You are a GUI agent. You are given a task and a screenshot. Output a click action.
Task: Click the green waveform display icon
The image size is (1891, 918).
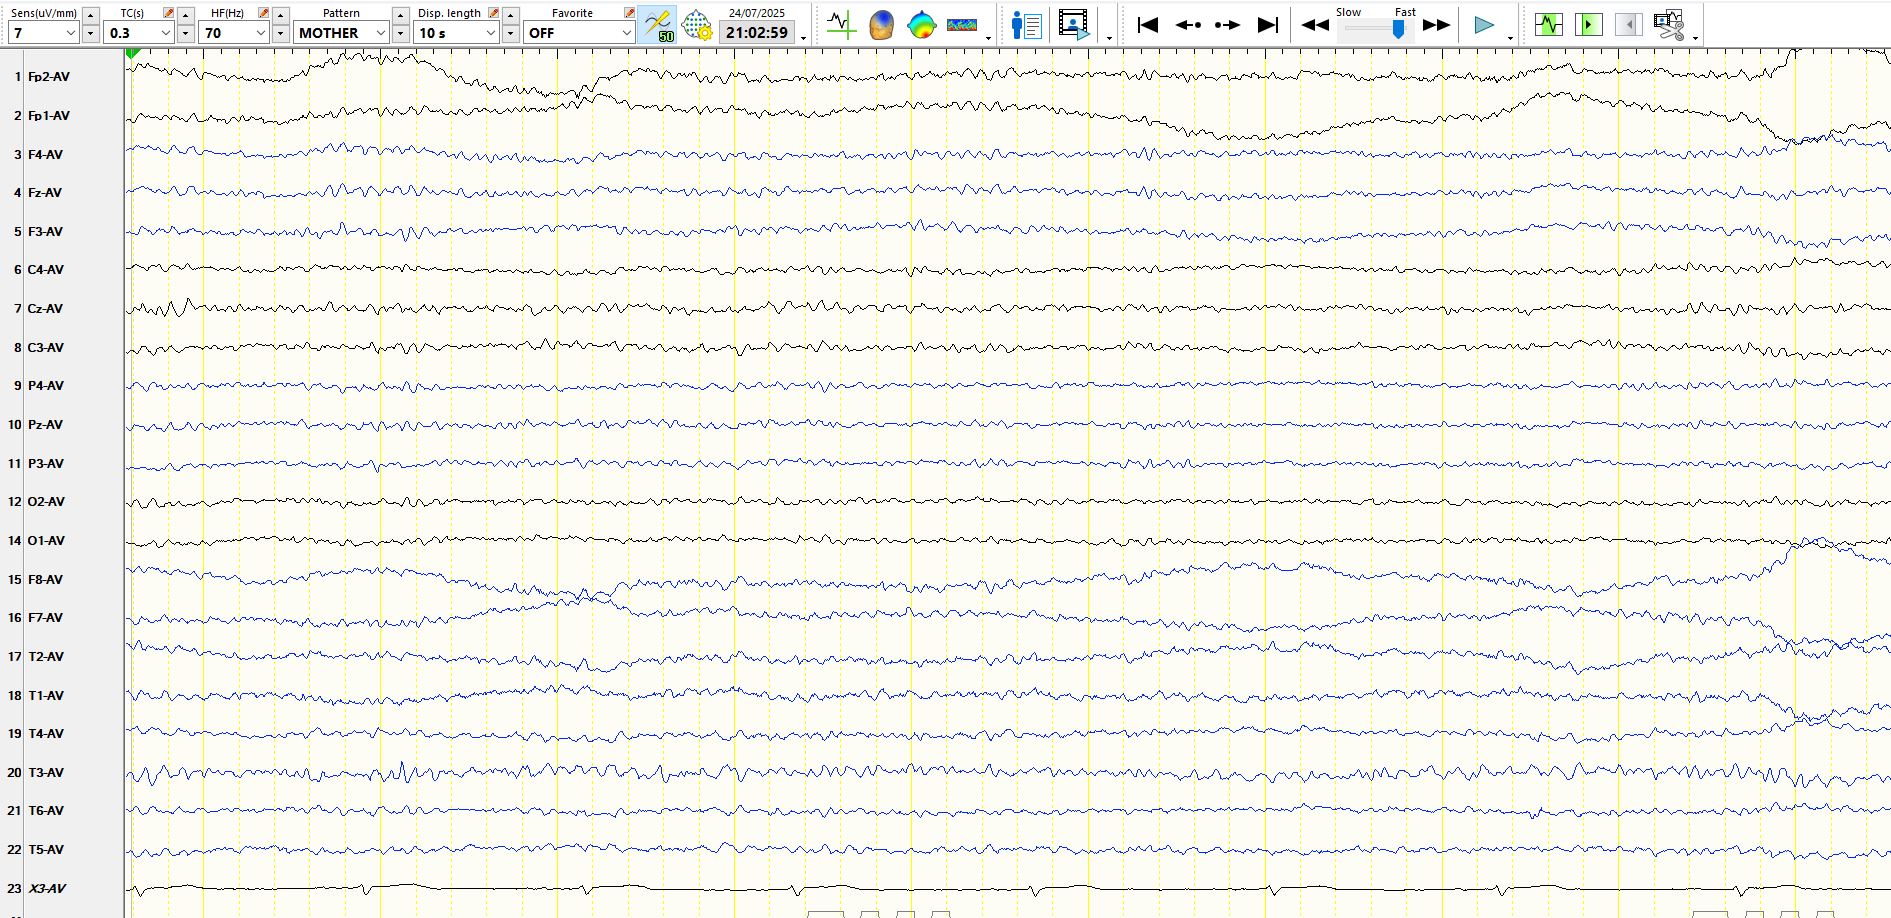point(1548,24)
